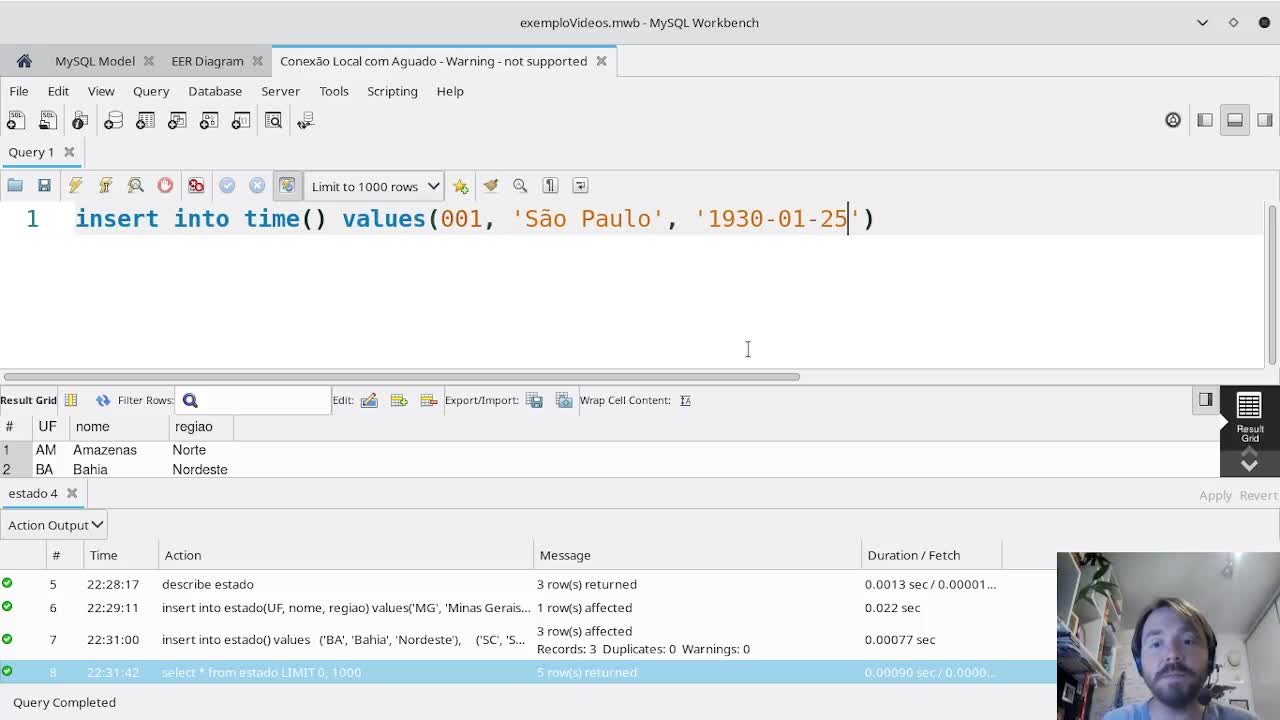Image resolution: width=1280 pixels, height=720 pixels.
Task: Go to the Workbench home screen
Action: [x=24, y=61]
